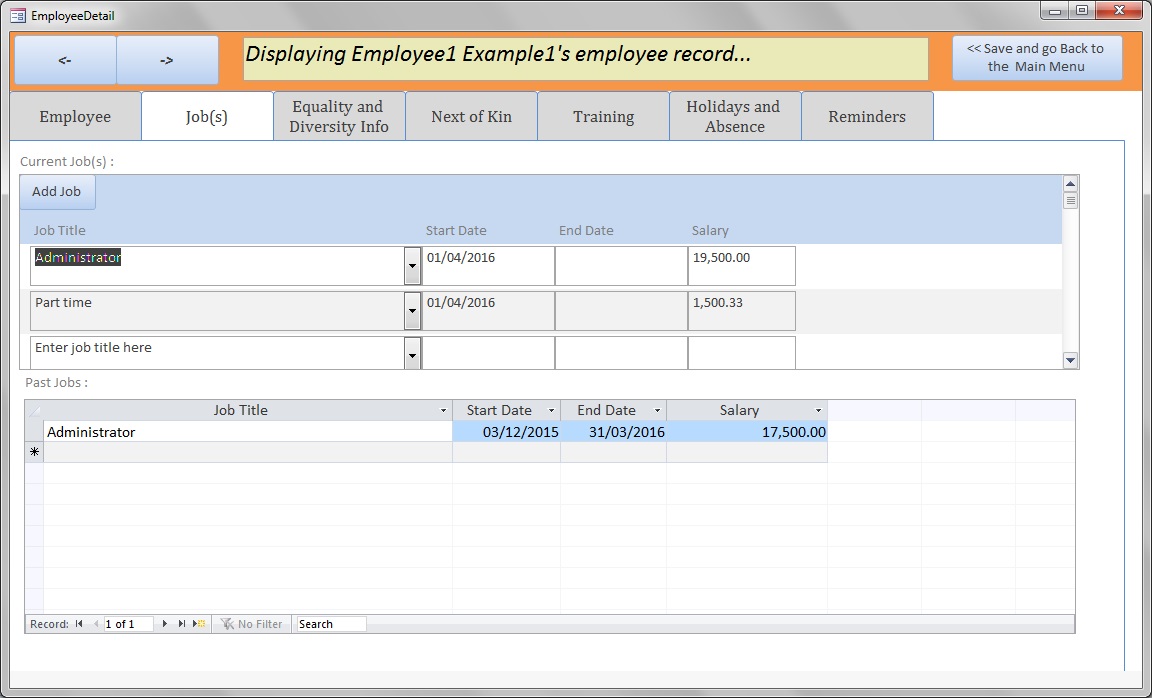This screenshot has height=698, width=1152.
Task: Click the No Filter indicator
Action: click(252, 624)
